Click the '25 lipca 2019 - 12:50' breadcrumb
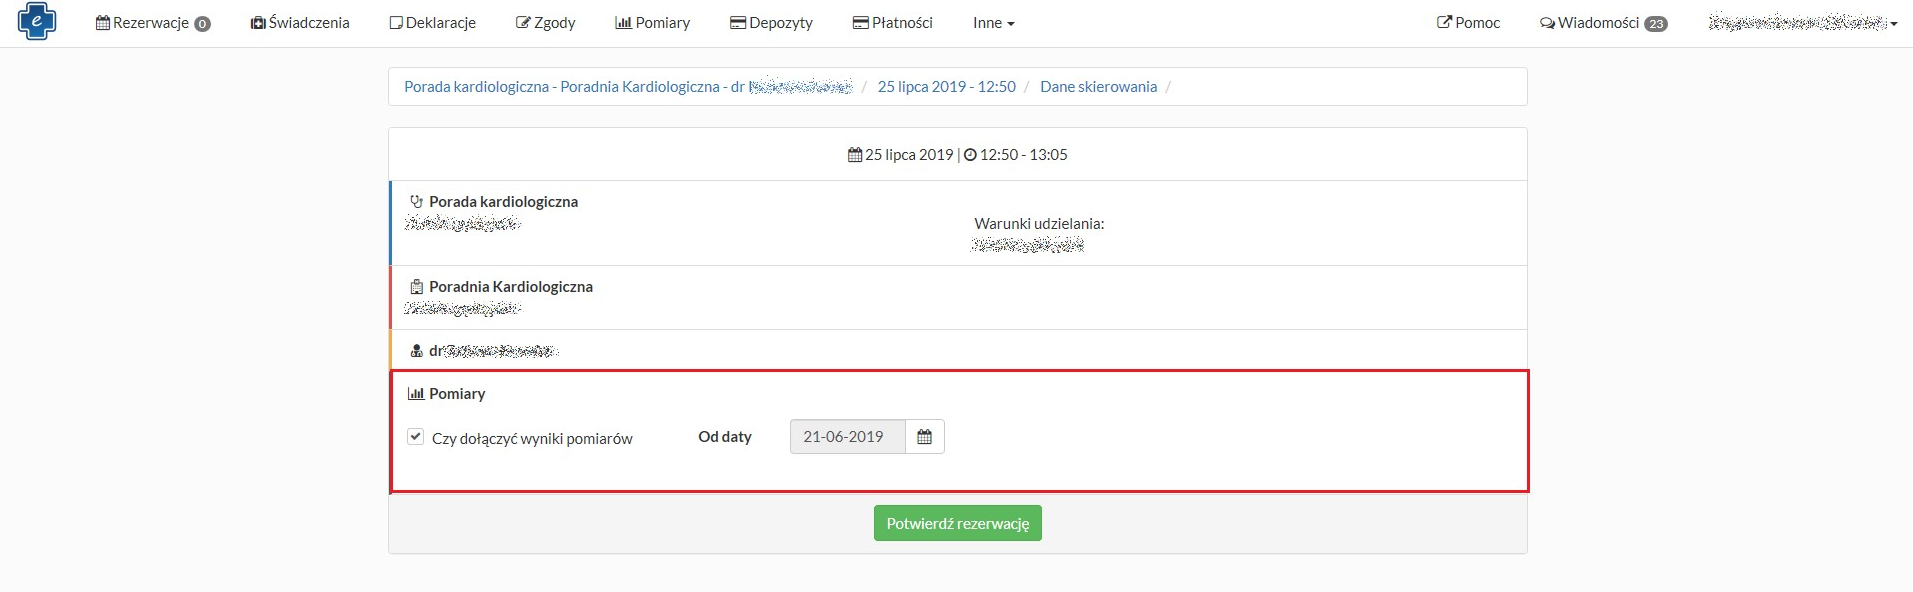The height and width of the screenshot is (592, 1913). (x=946, y=87)
